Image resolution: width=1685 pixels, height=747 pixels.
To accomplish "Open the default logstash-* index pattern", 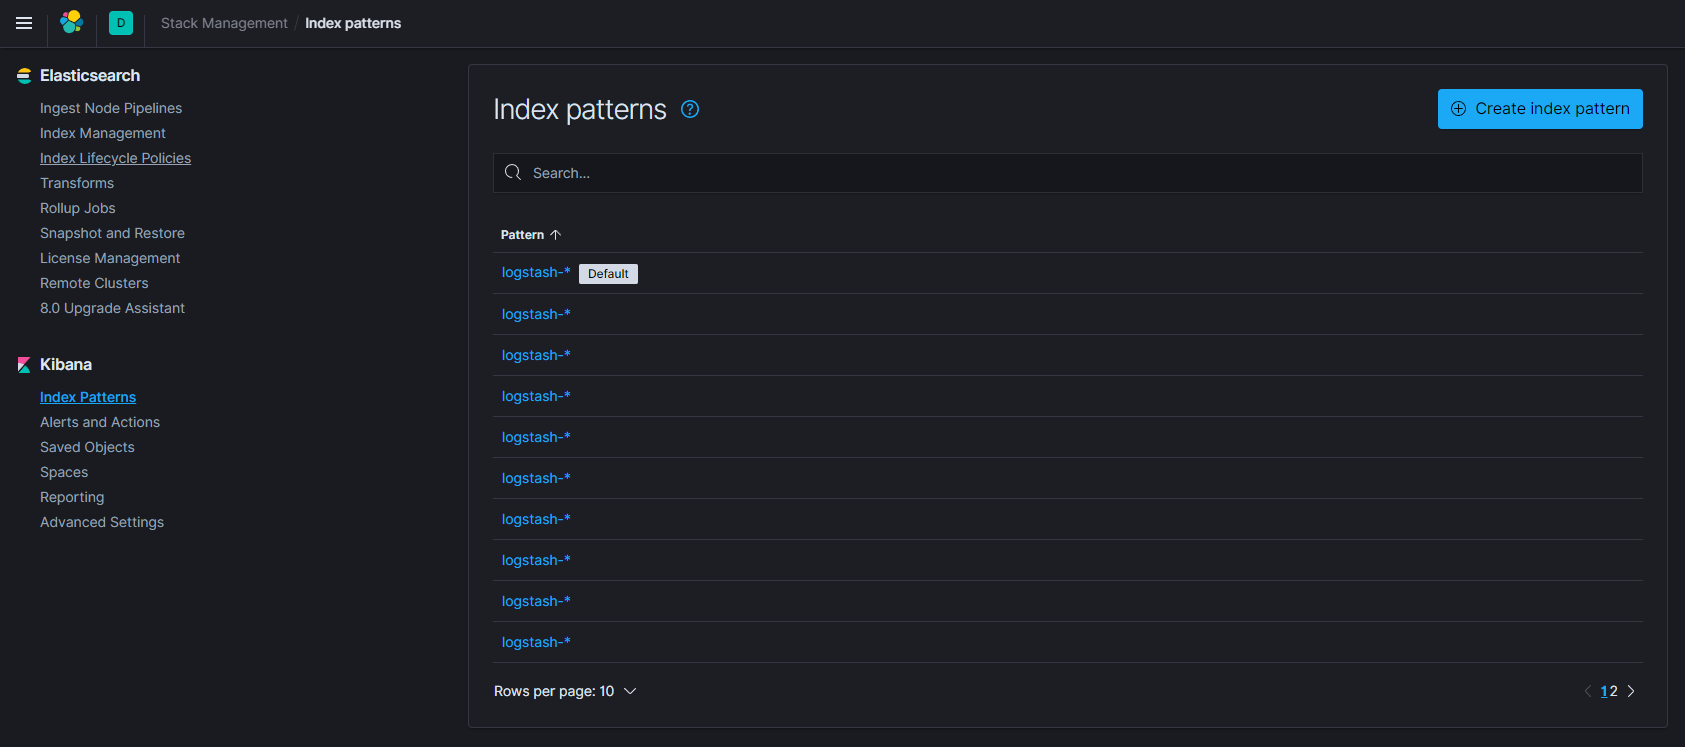I will (x=536, y=273).
